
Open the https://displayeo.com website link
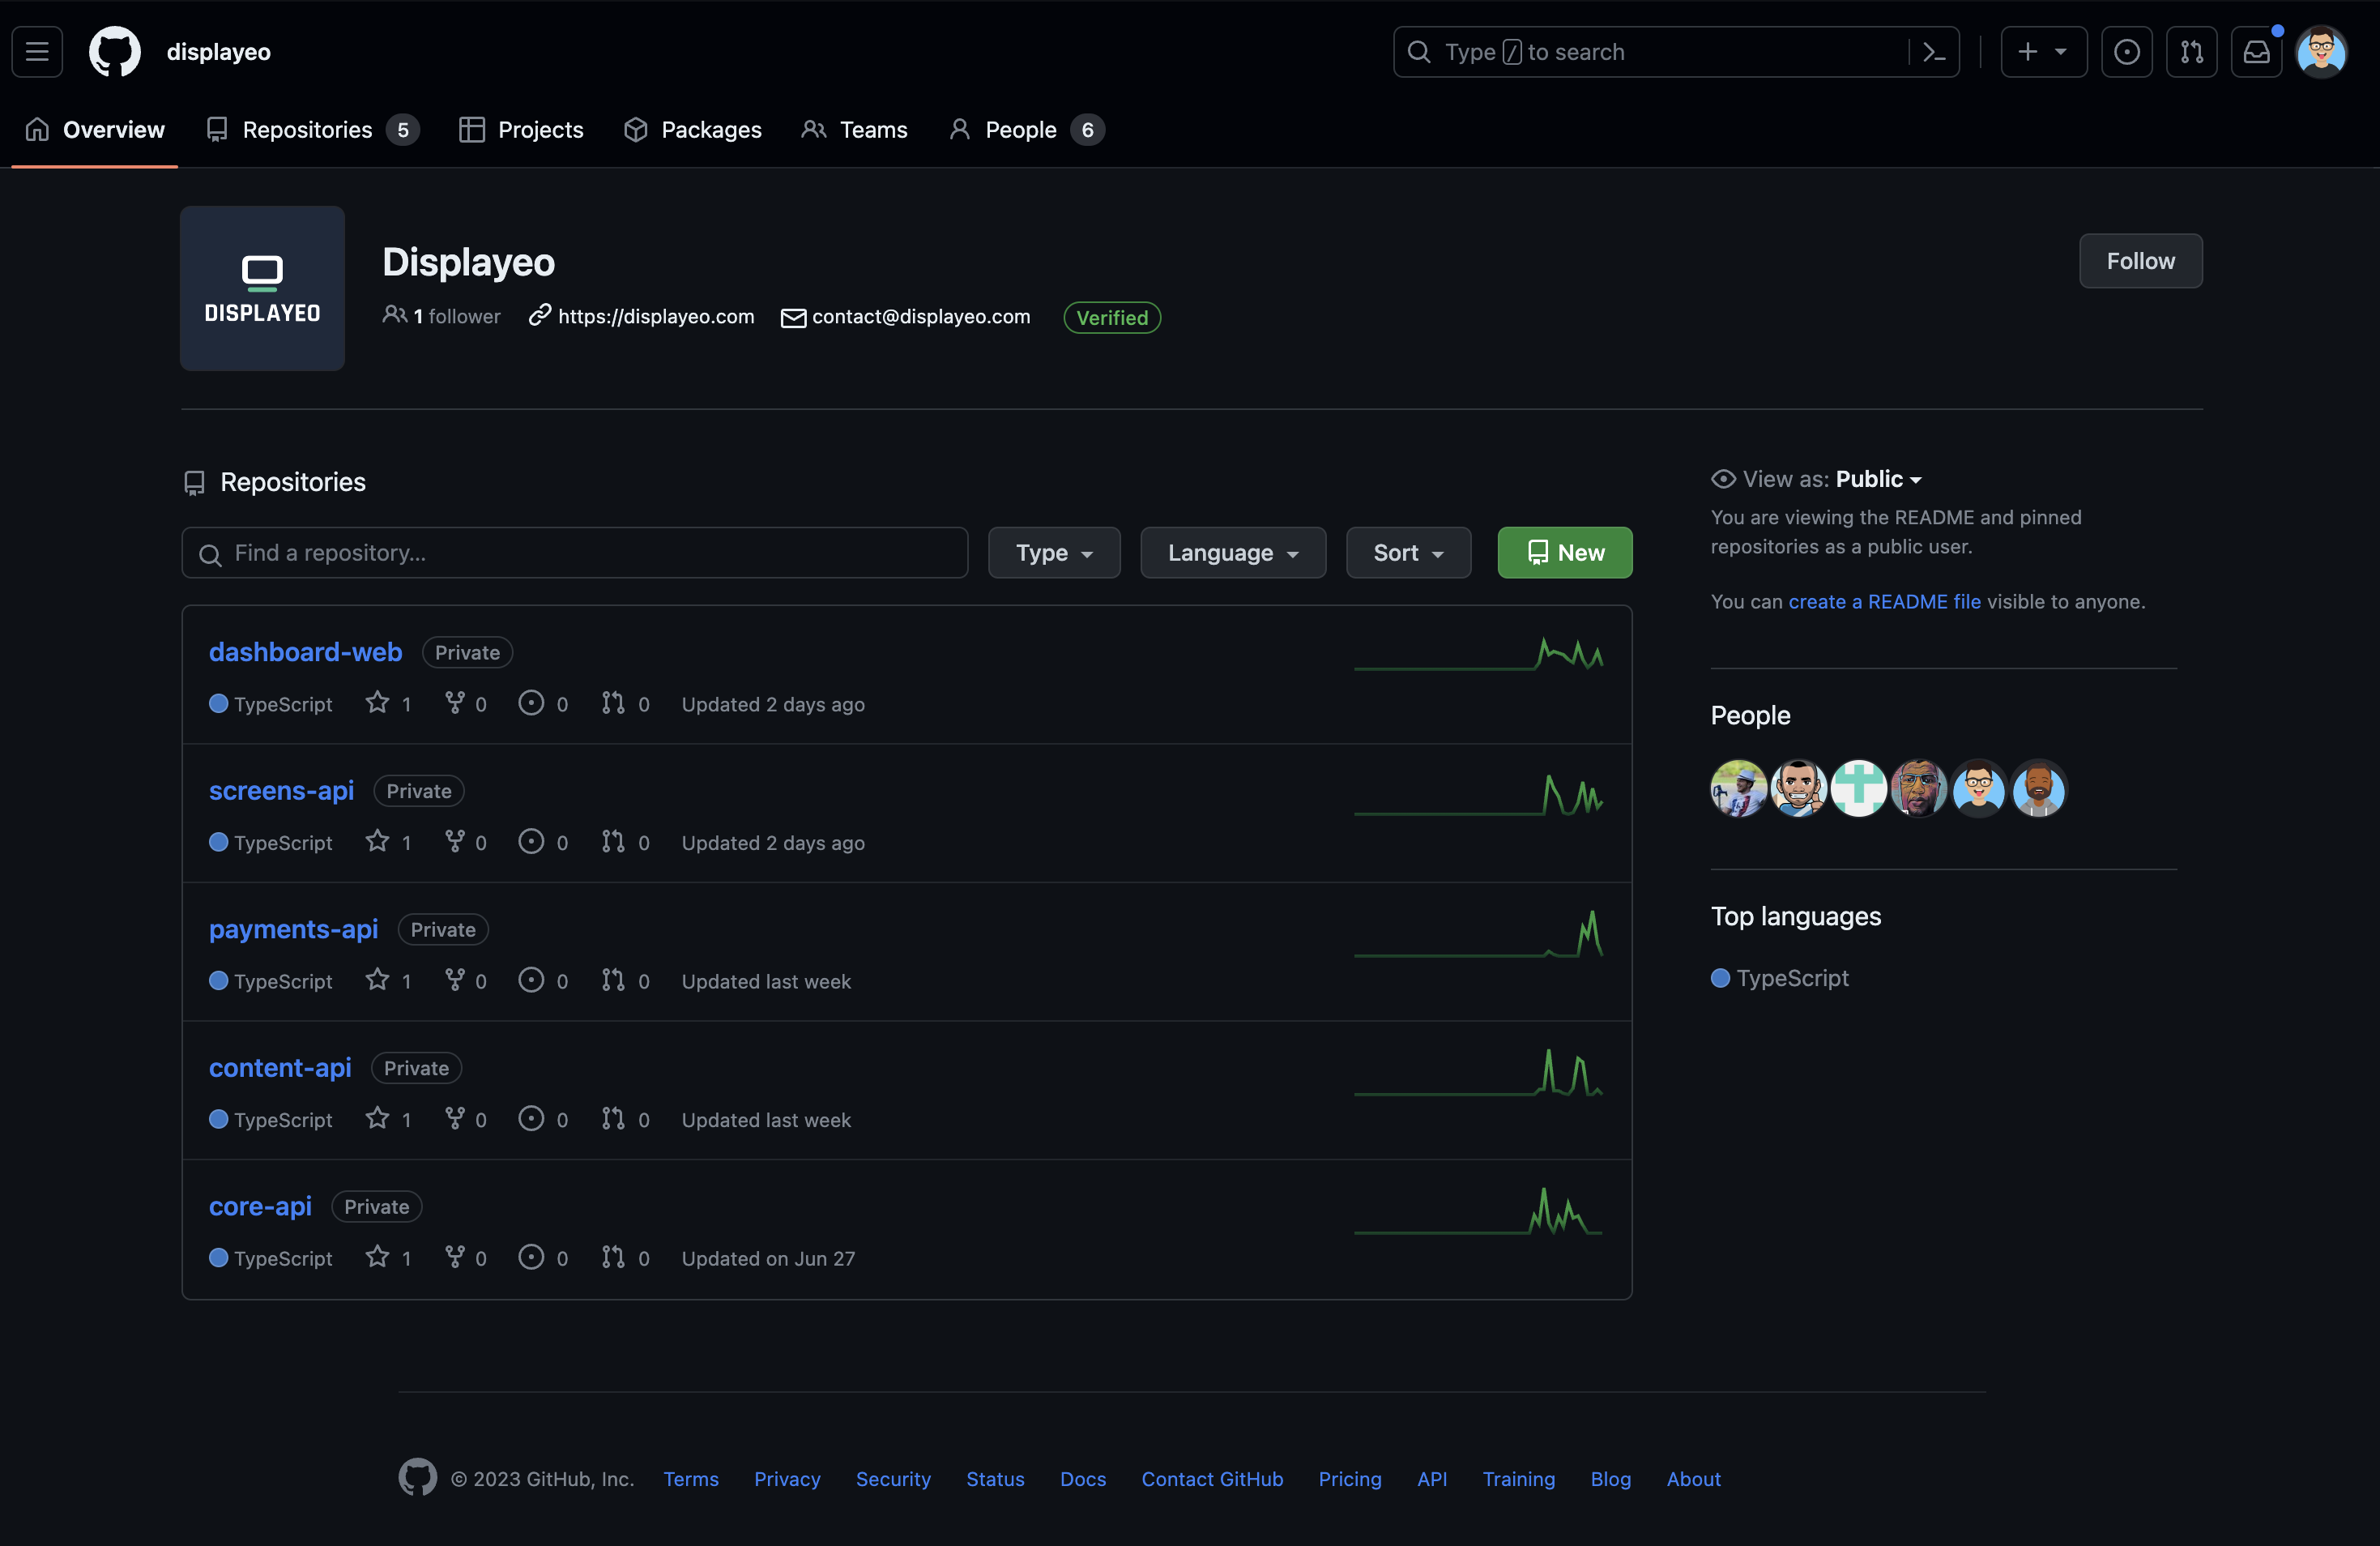pos(656,316)
